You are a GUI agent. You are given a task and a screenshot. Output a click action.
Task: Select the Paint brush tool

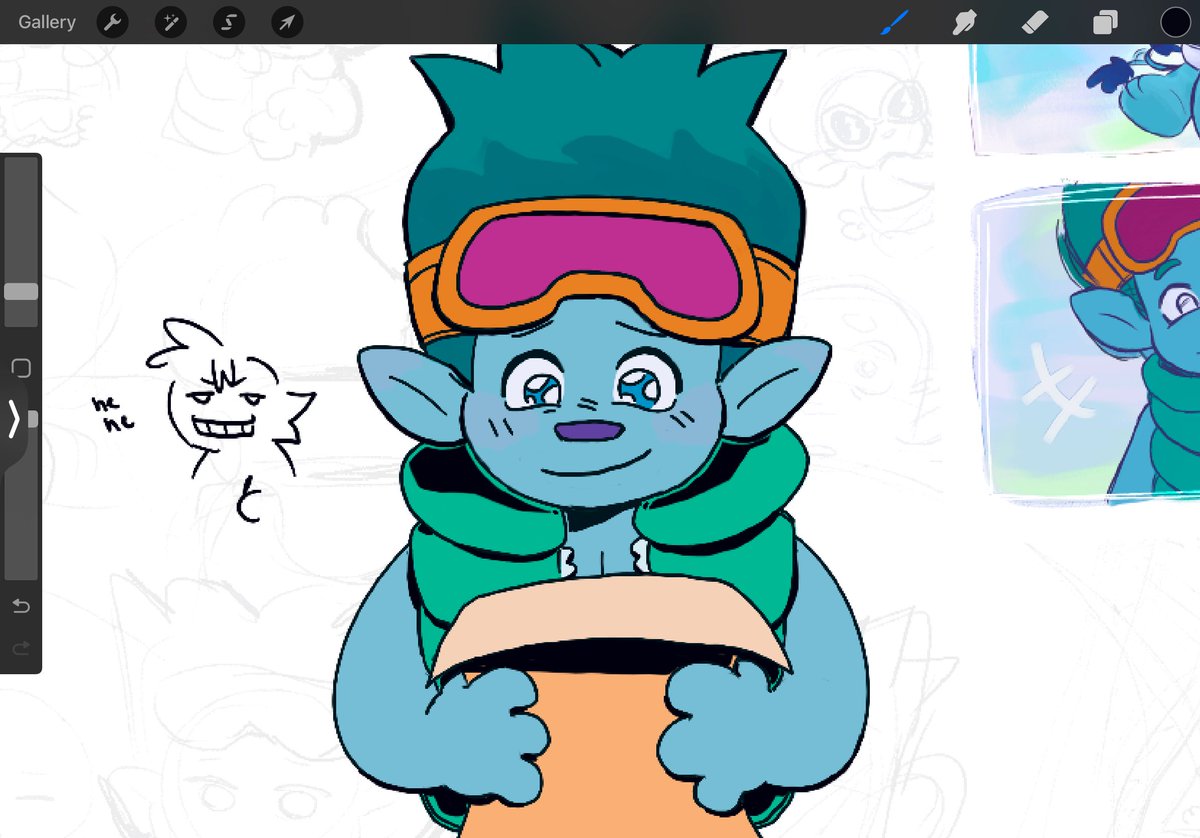click(x=894, y=22)
